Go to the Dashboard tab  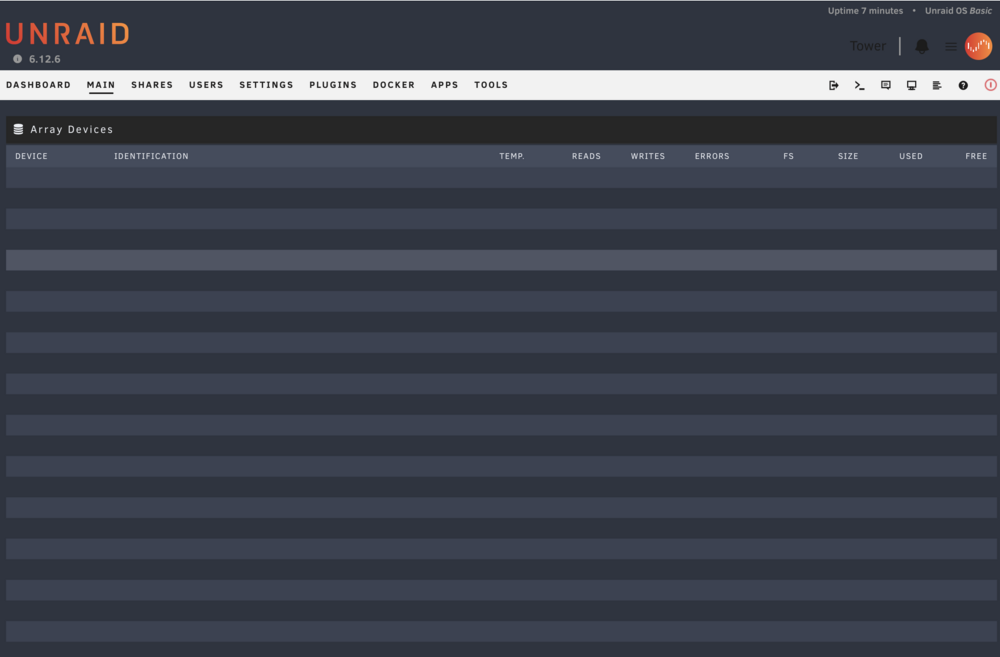tap(38, 85)
